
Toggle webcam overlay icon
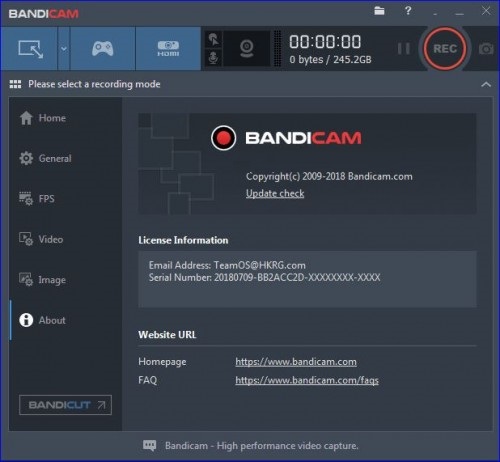[247, 49]
